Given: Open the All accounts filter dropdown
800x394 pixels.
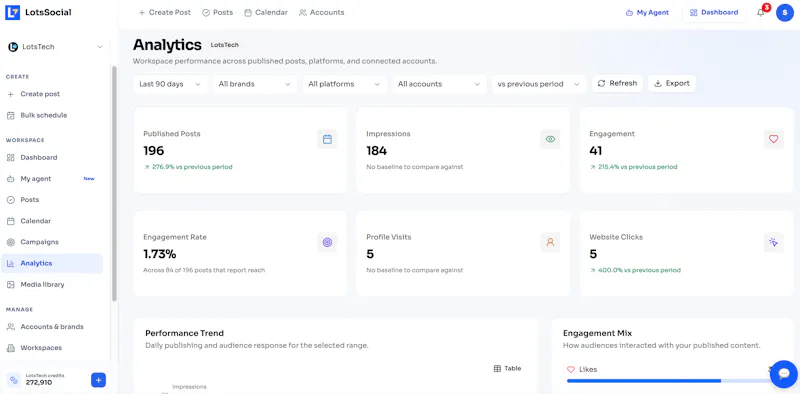Looking at the screenshot, I should click(439, 84).
